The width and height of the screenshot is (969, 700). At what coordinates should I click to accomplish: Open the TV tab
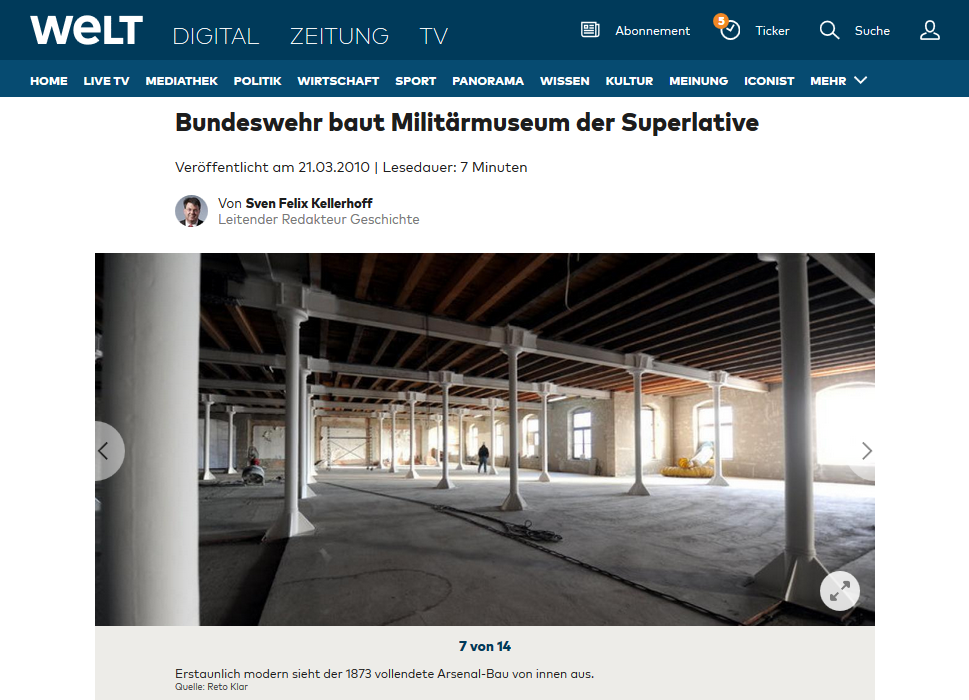(x=433, y=36)
